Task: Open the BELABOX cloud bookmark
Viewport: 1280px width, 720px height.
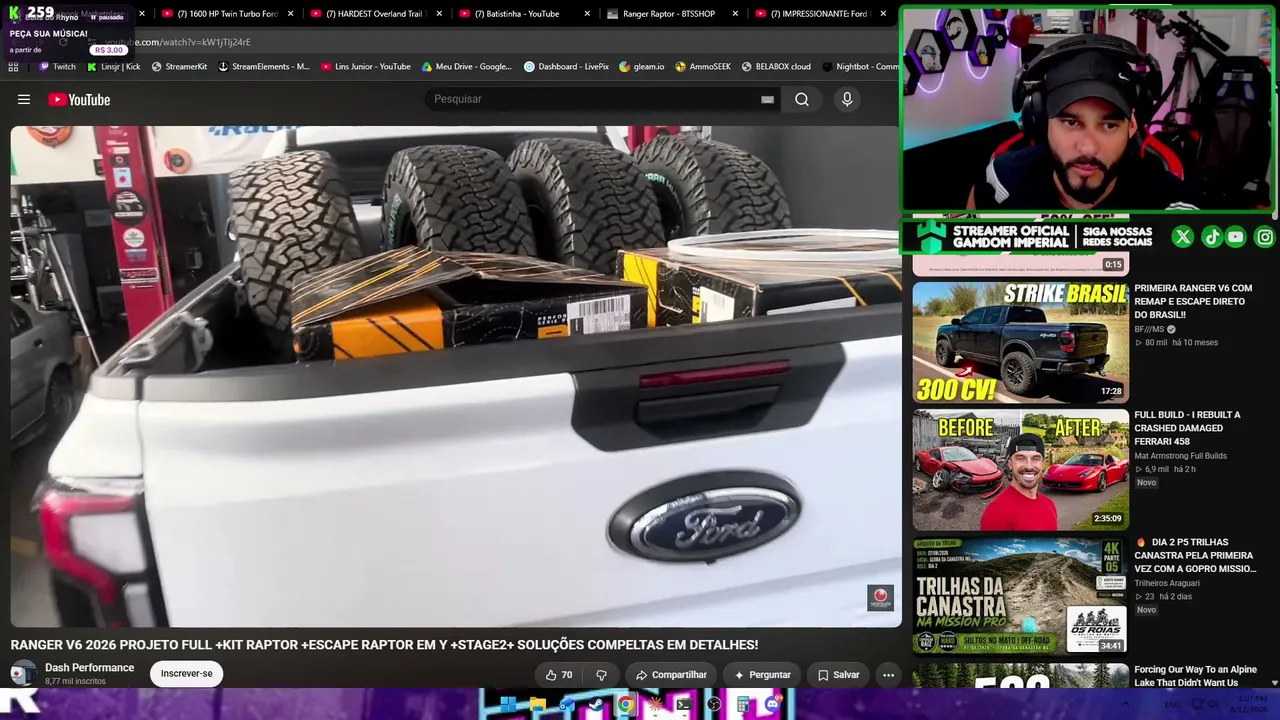Action: pos(776,67)
